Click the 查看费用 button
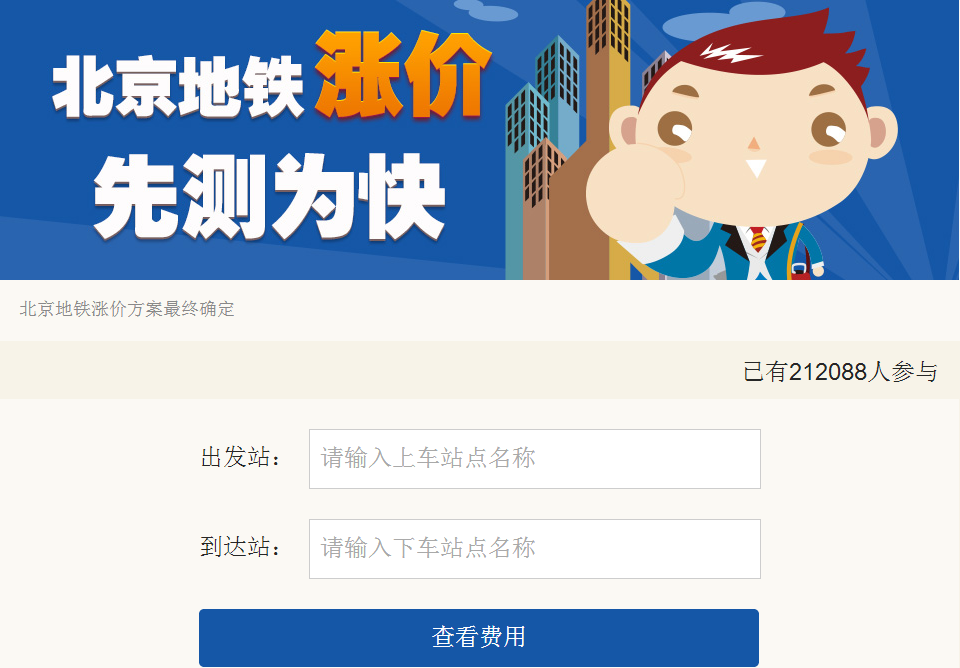The height and width of the screenshot is (668, 960). point(479,637)
